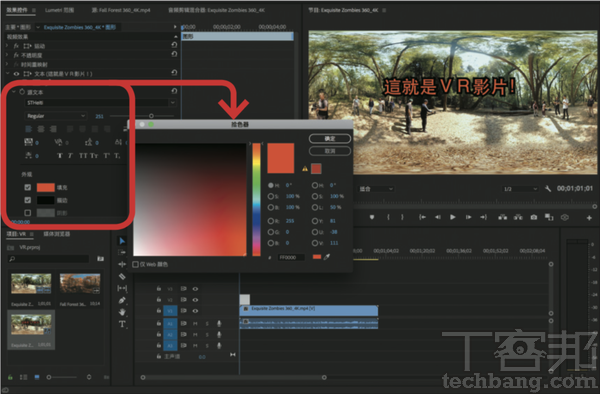Click the black stroke color swatch
This screenshot has width=600, height=394.
coord(46,200)
